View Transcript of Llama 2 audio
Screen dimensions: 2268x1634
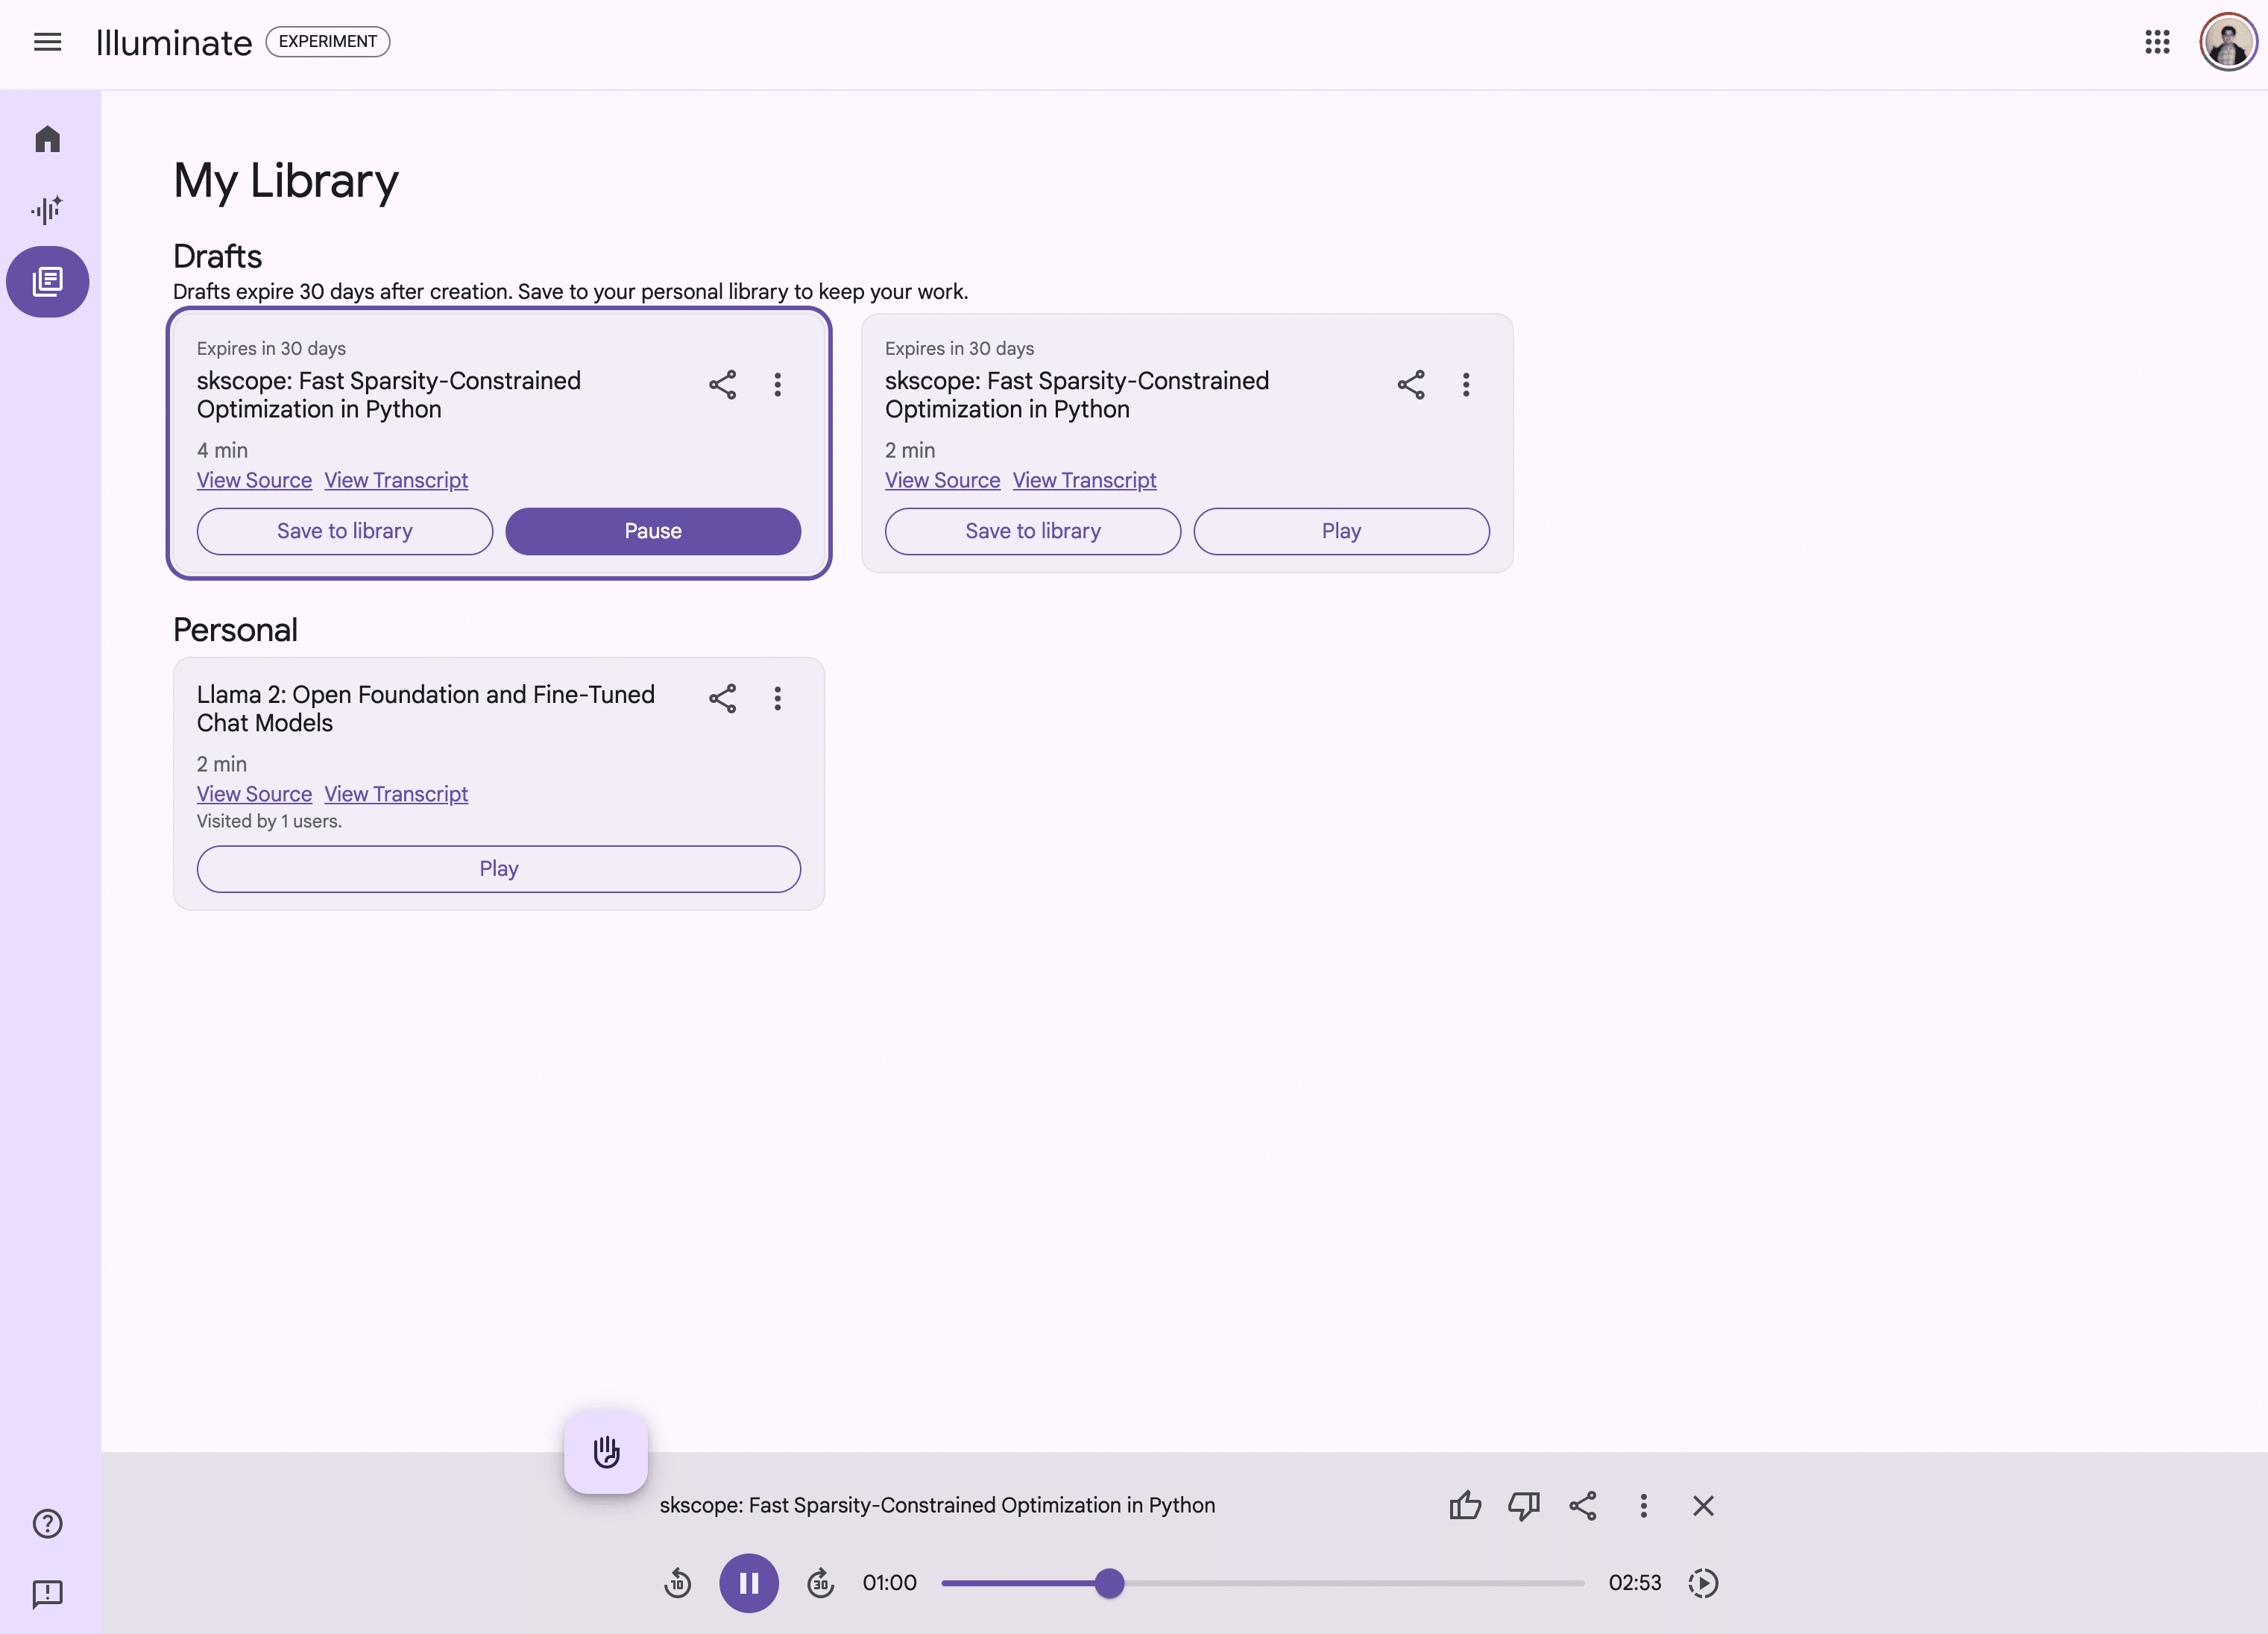[x=395, y=794]
